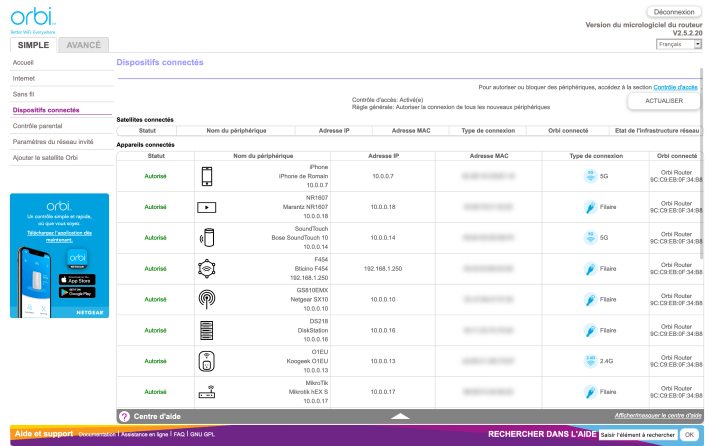Click the Marantz NR1607 media player icon

207,207
